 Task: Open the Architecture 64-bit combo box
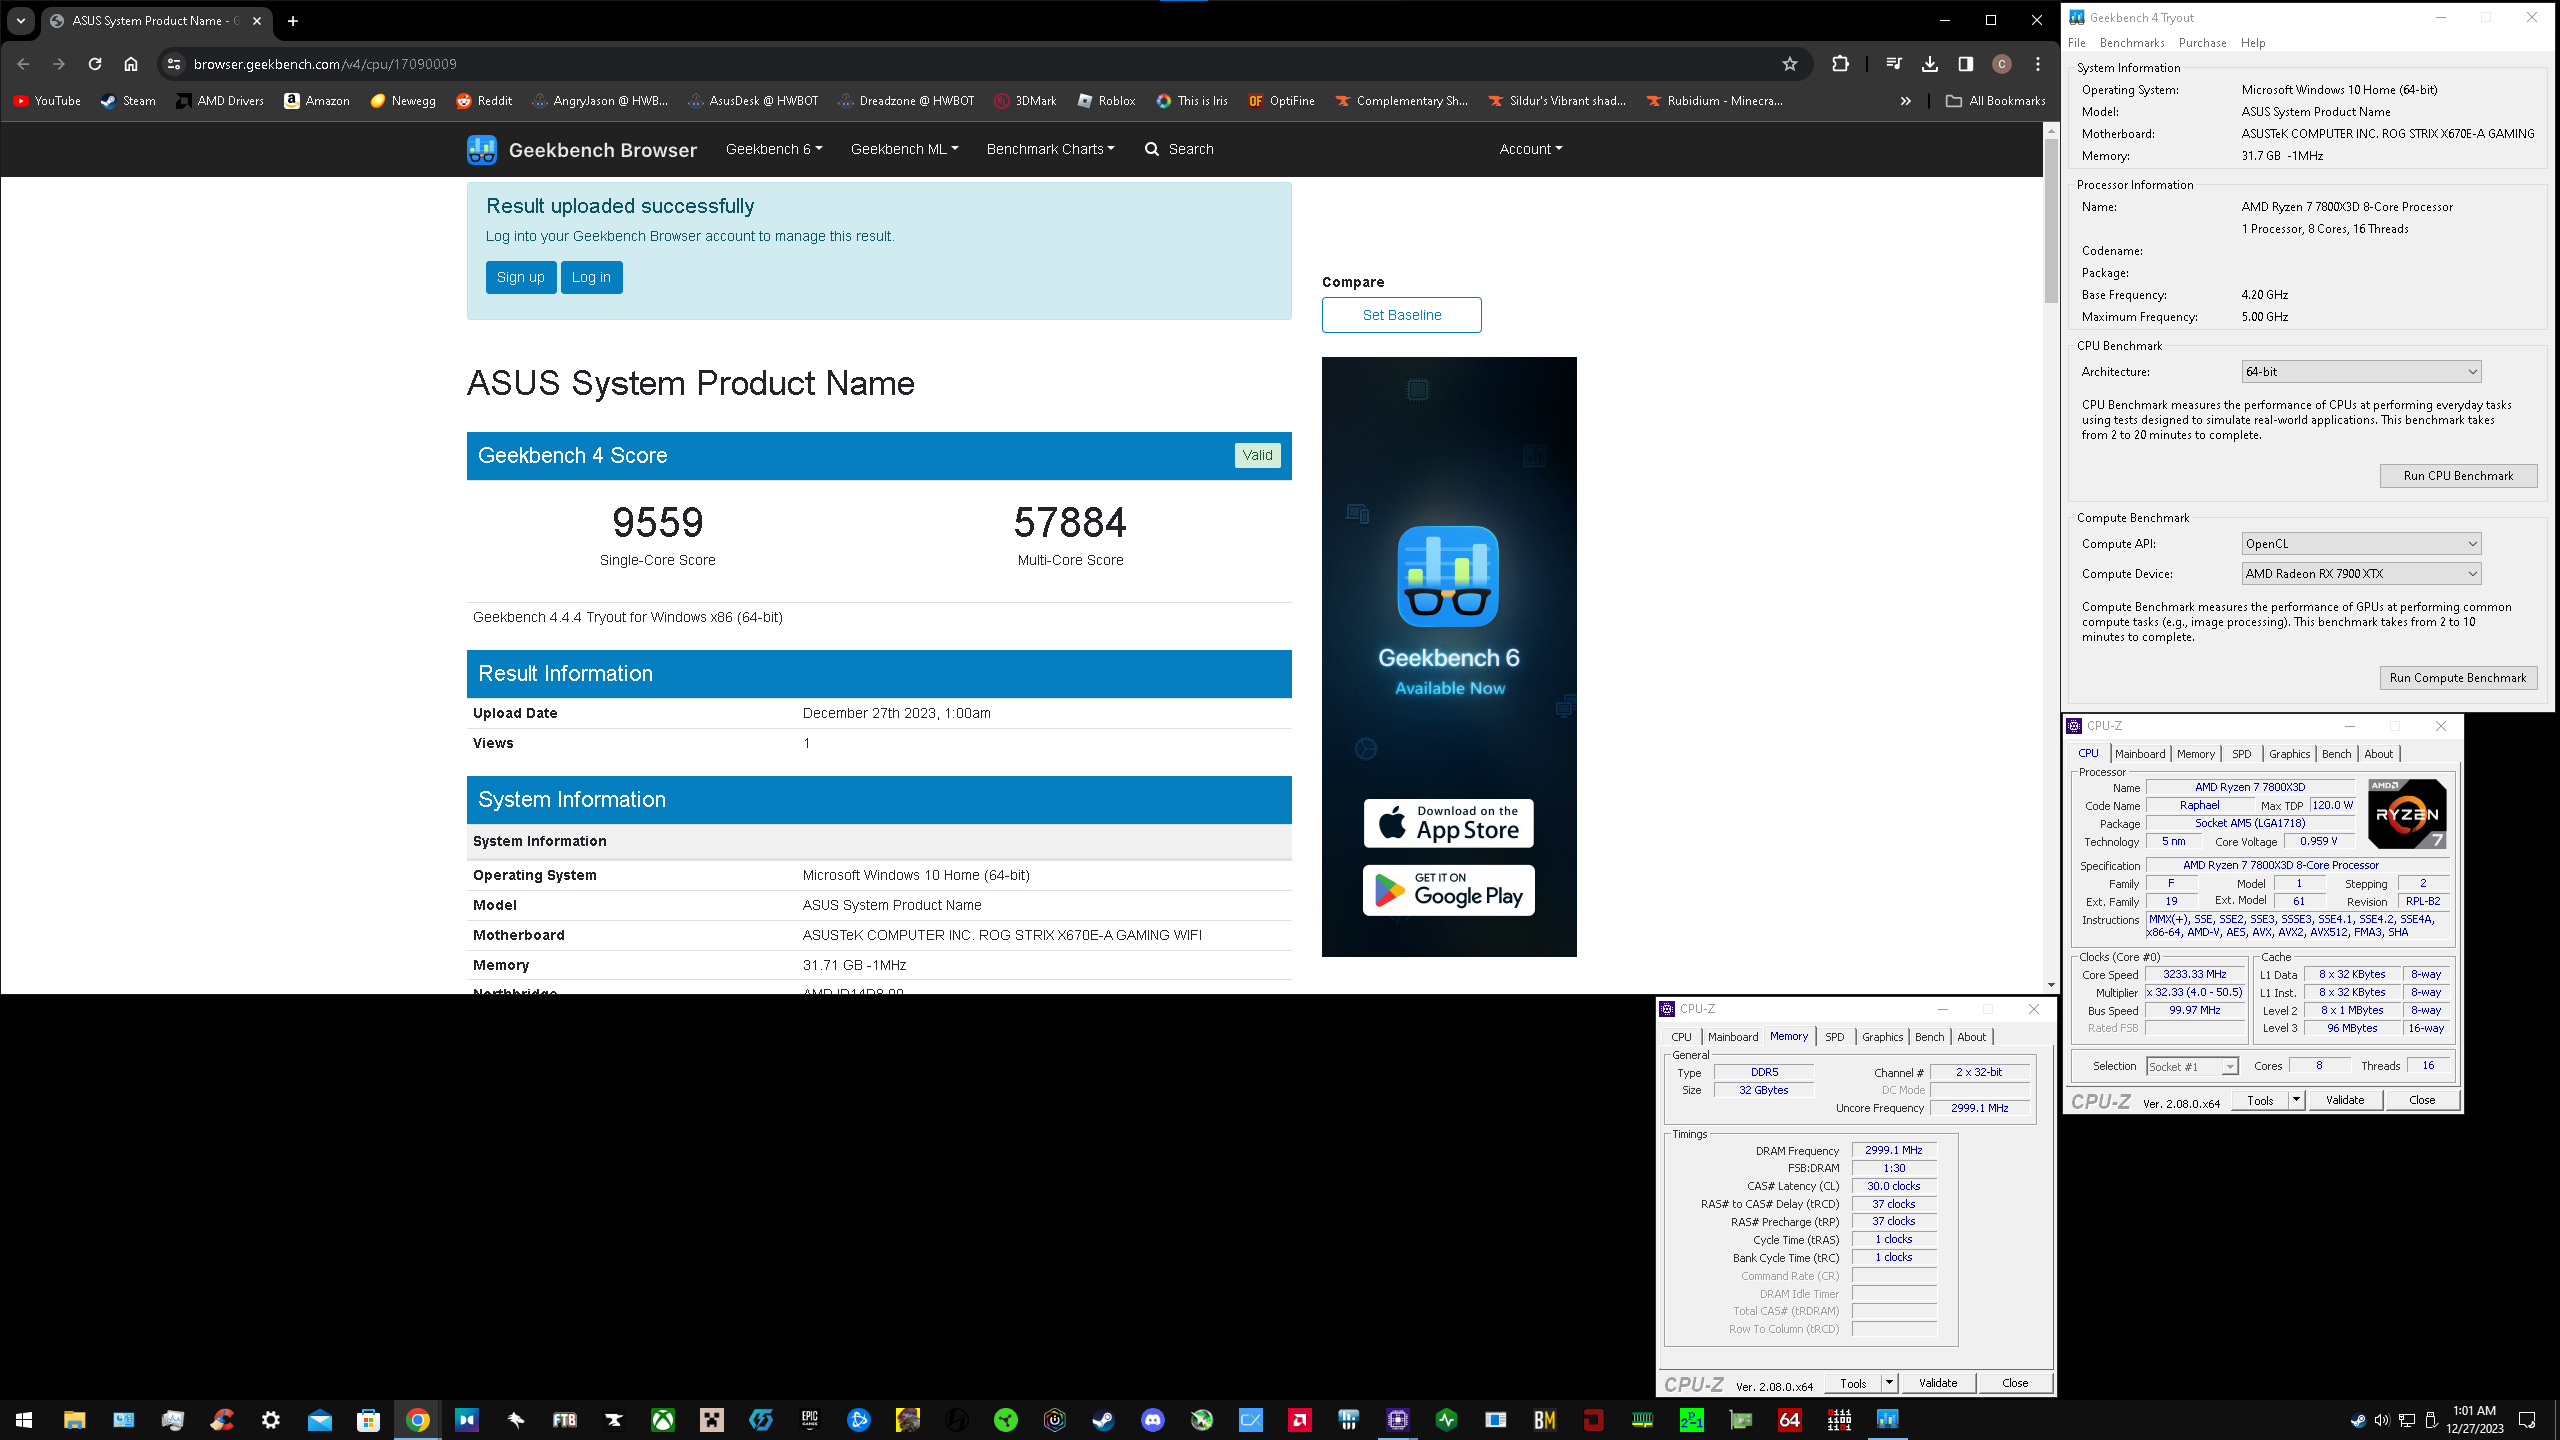coord(2361,372)
